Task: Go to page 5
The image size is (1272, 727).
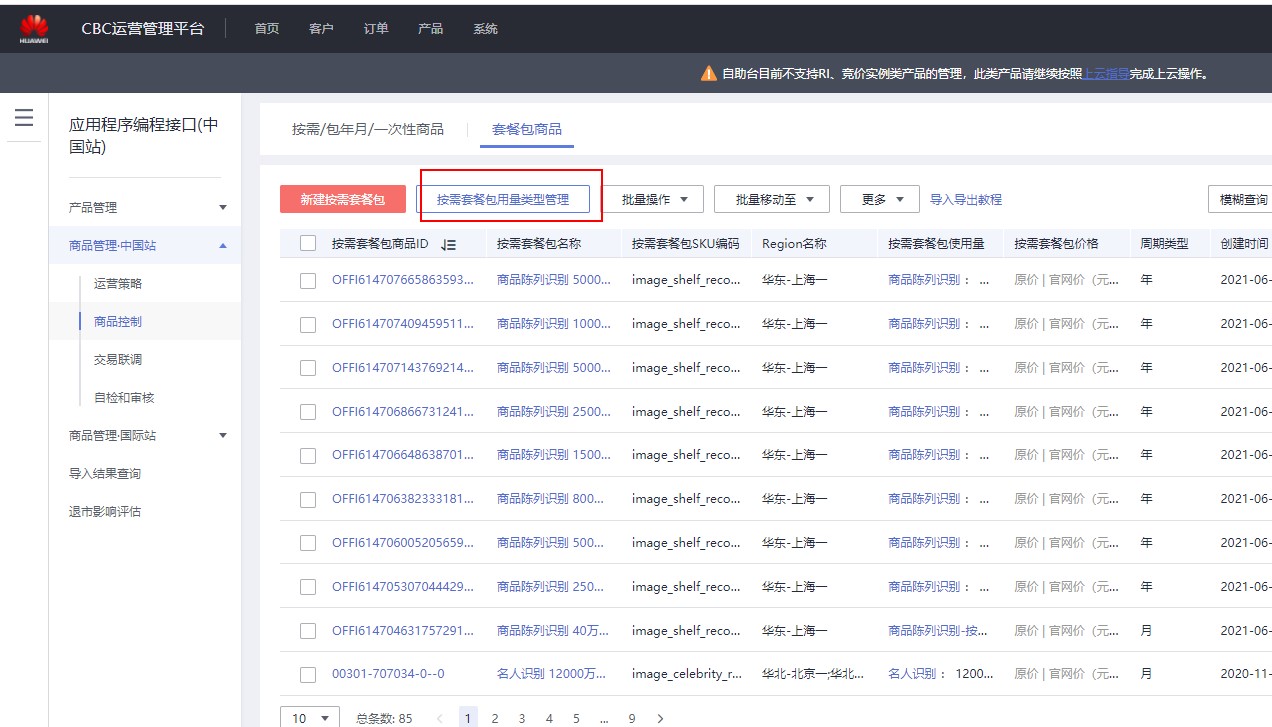Action: point(576,718)
